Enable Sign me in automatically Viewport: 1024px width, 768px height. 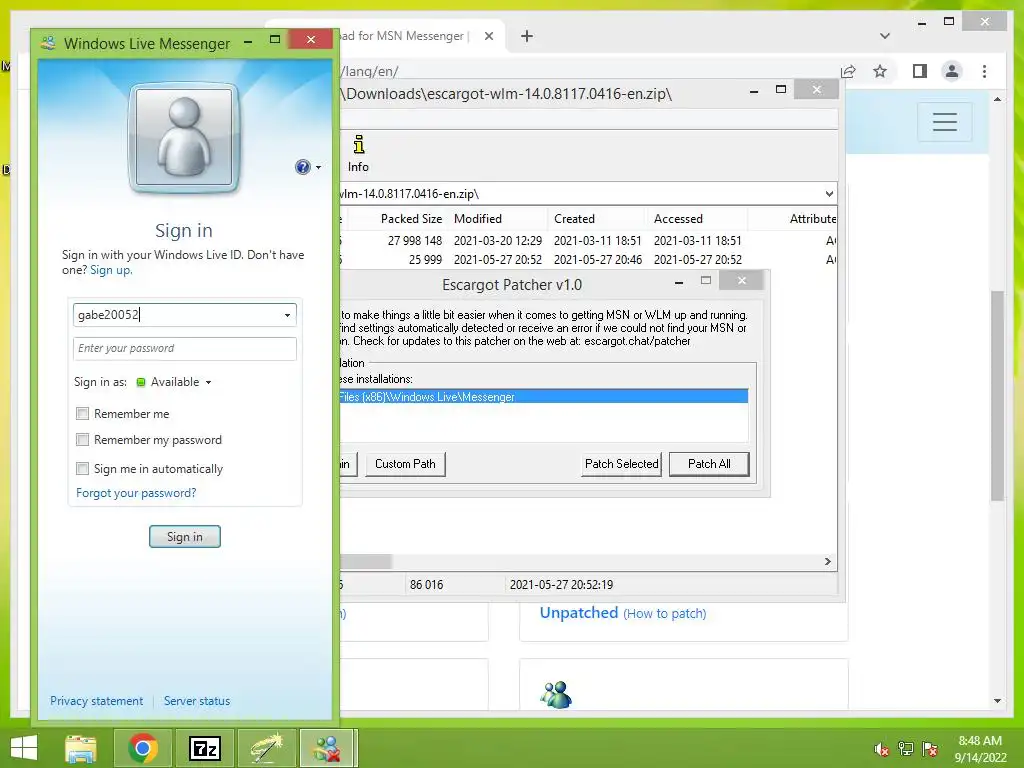(x=82, y=468)
